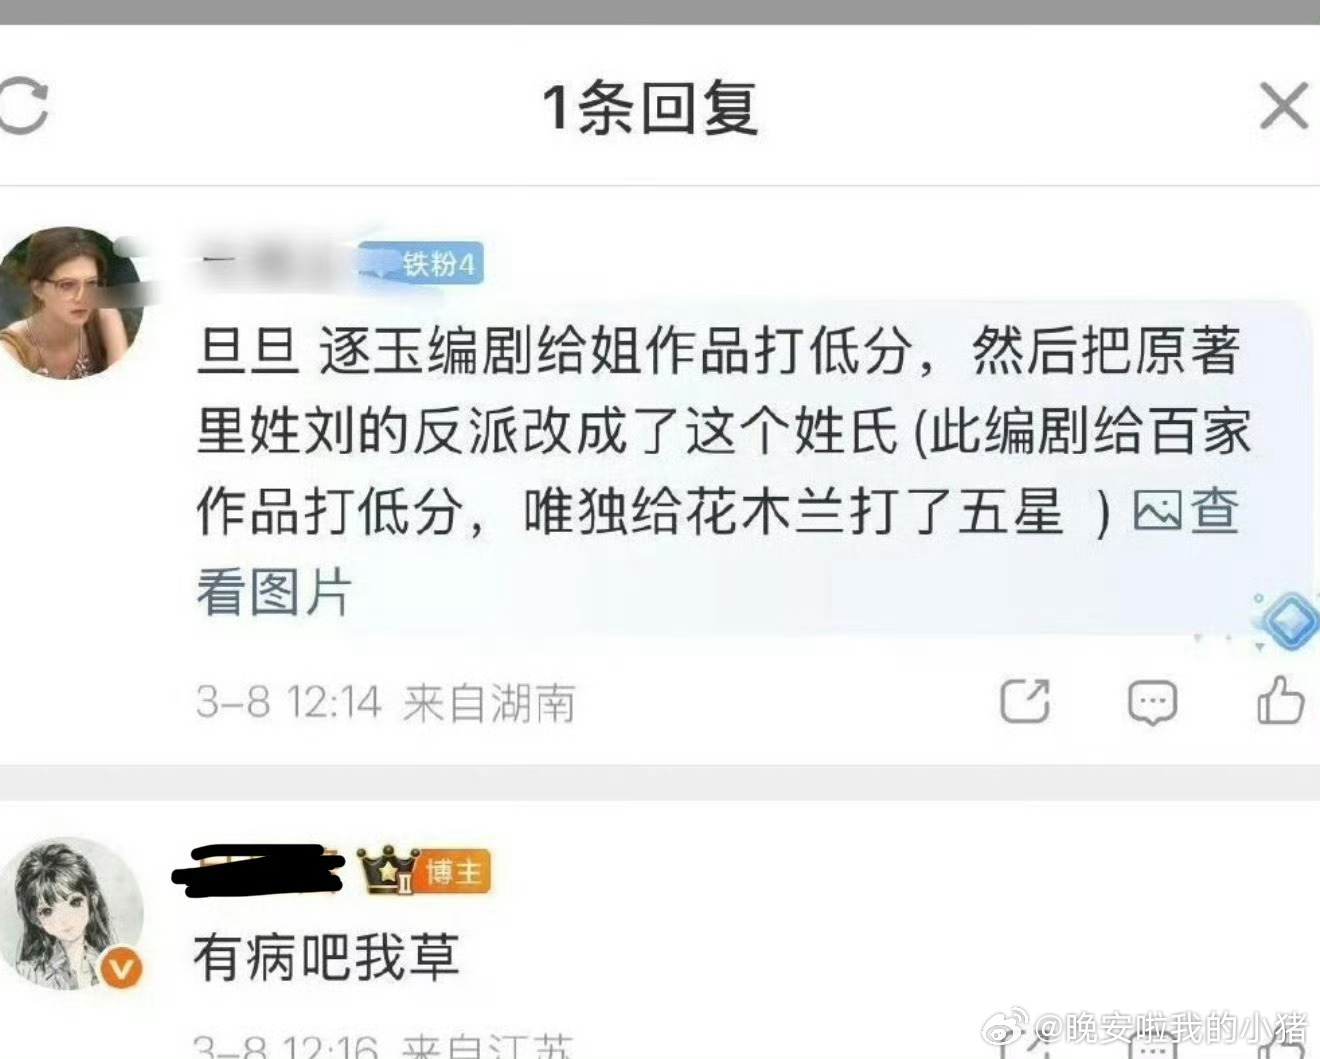Tap the crown membership badge

click(x=388, y=871)
